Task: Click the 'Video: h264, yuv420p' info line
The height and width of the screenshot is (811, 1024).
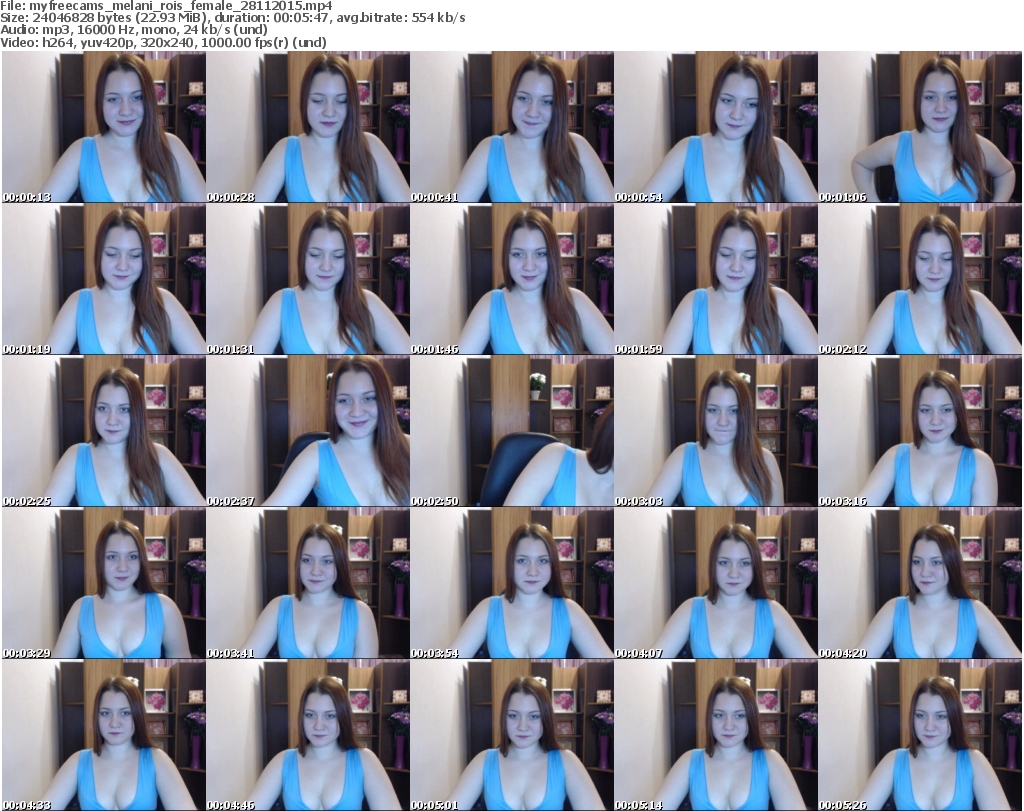Action: (x=163, y=42)
